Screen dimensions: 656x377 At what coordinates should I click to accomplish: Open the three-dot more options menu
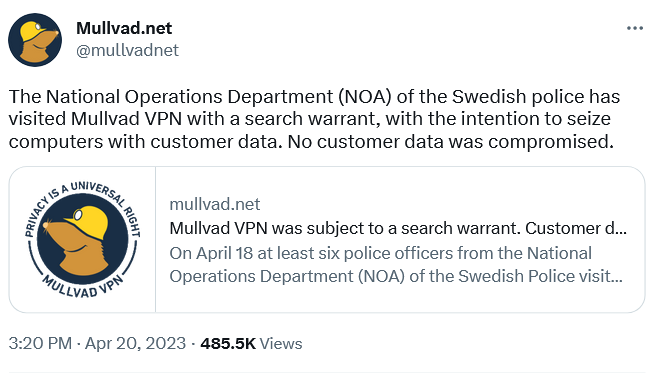634,28
